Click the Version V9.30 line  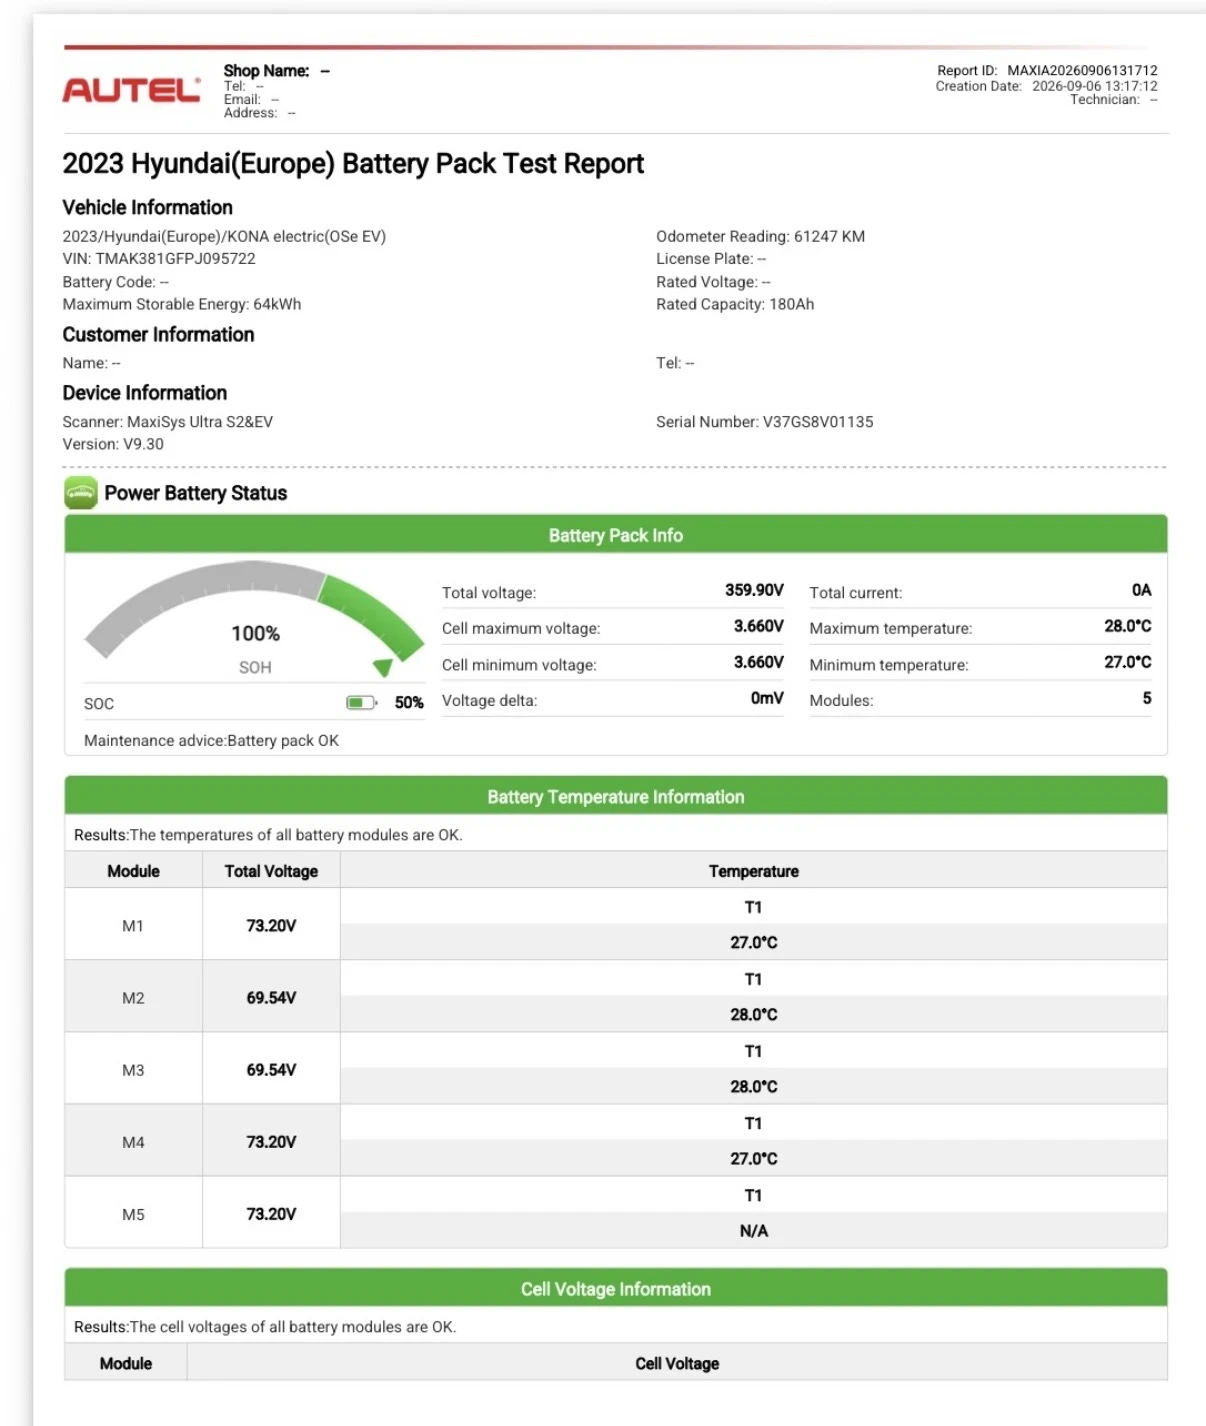[x=113, y=444]
